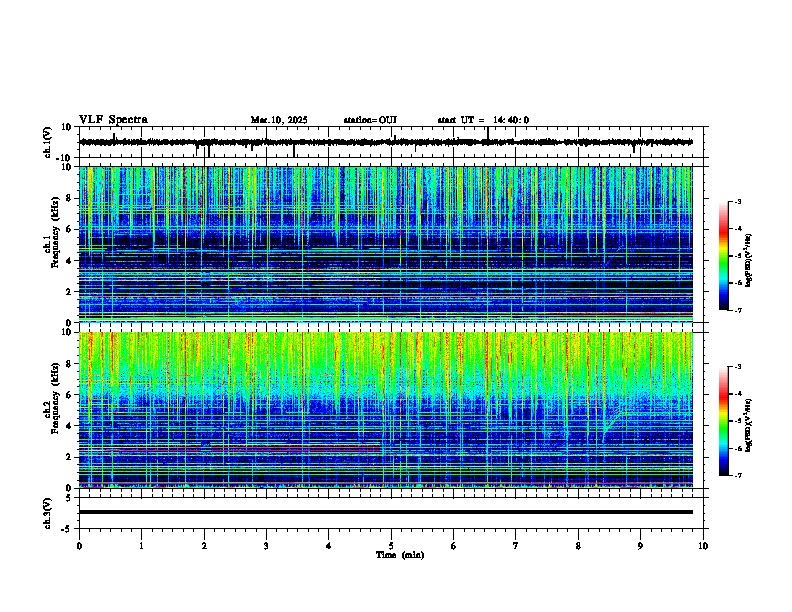Click the ch.2 colorbar "log(PSD)(V²/Hz)" label

click(x=749, y=426)
